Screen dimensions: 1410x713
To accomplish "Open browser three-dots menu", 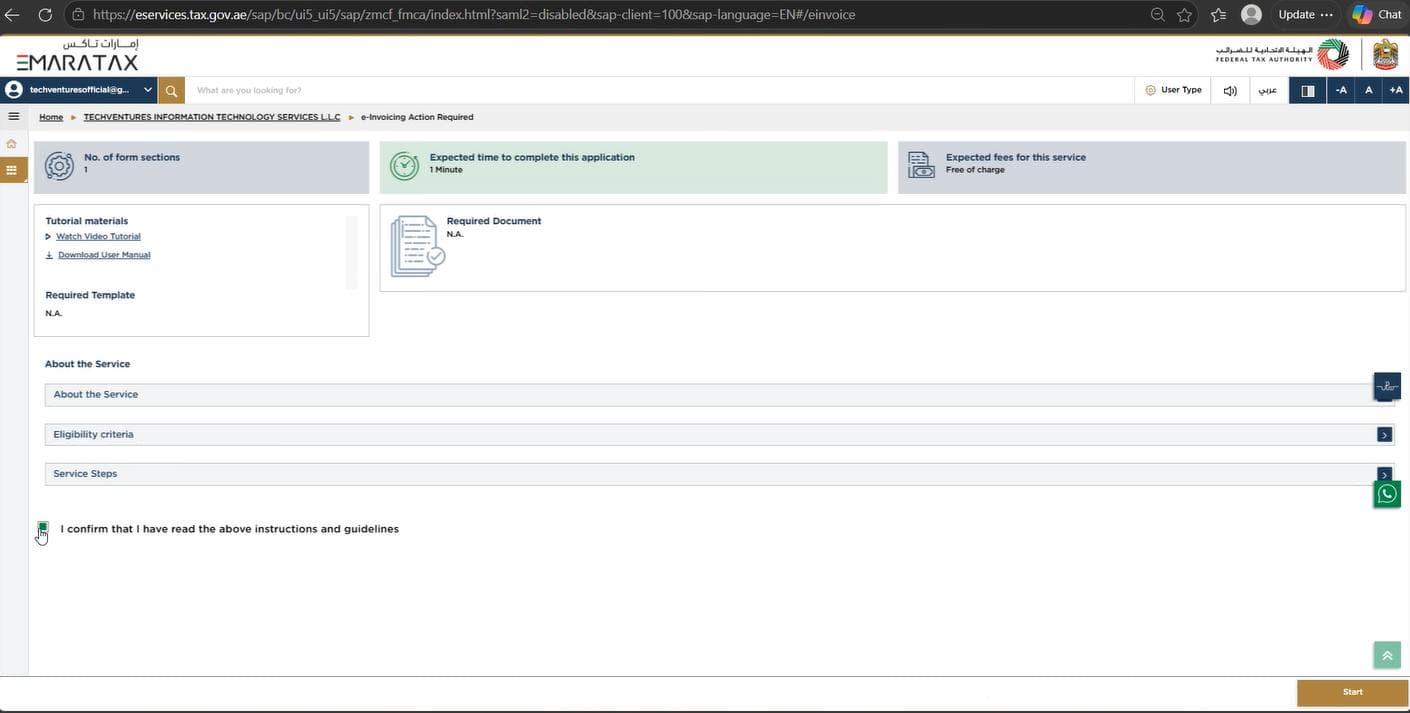I will point(1327,15).
